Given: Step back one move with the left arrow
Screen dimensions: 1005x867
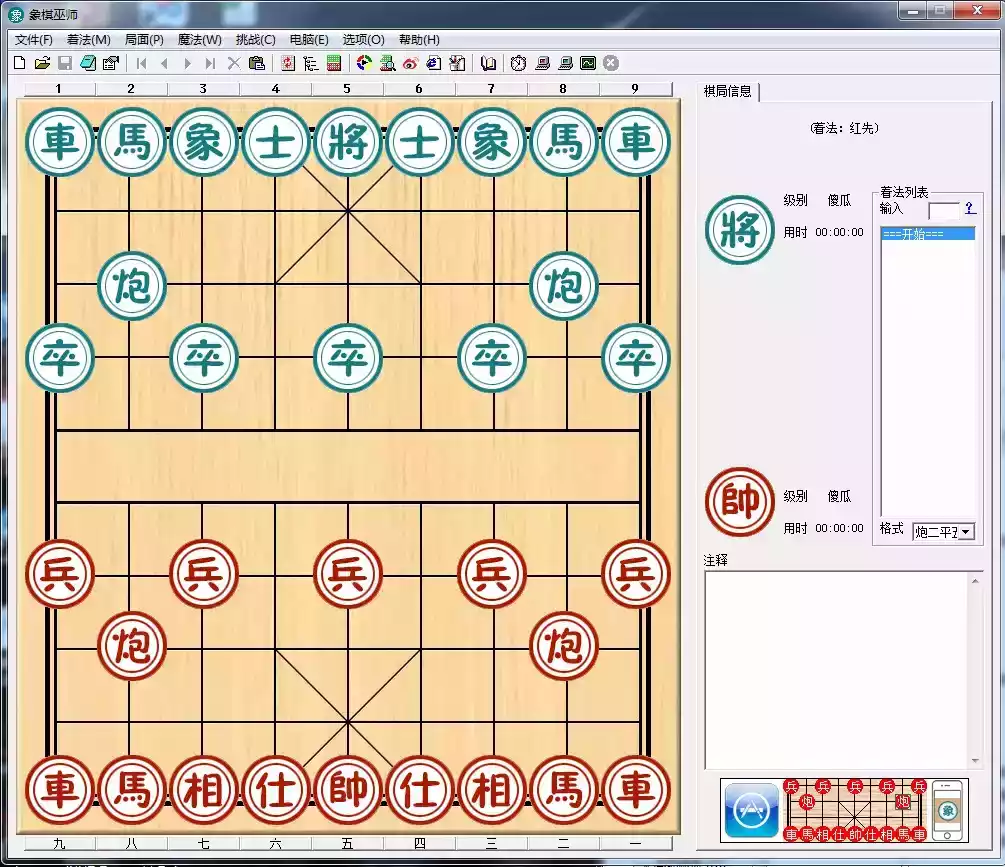Looking at the screenshot, I should [x=165, y=62].
